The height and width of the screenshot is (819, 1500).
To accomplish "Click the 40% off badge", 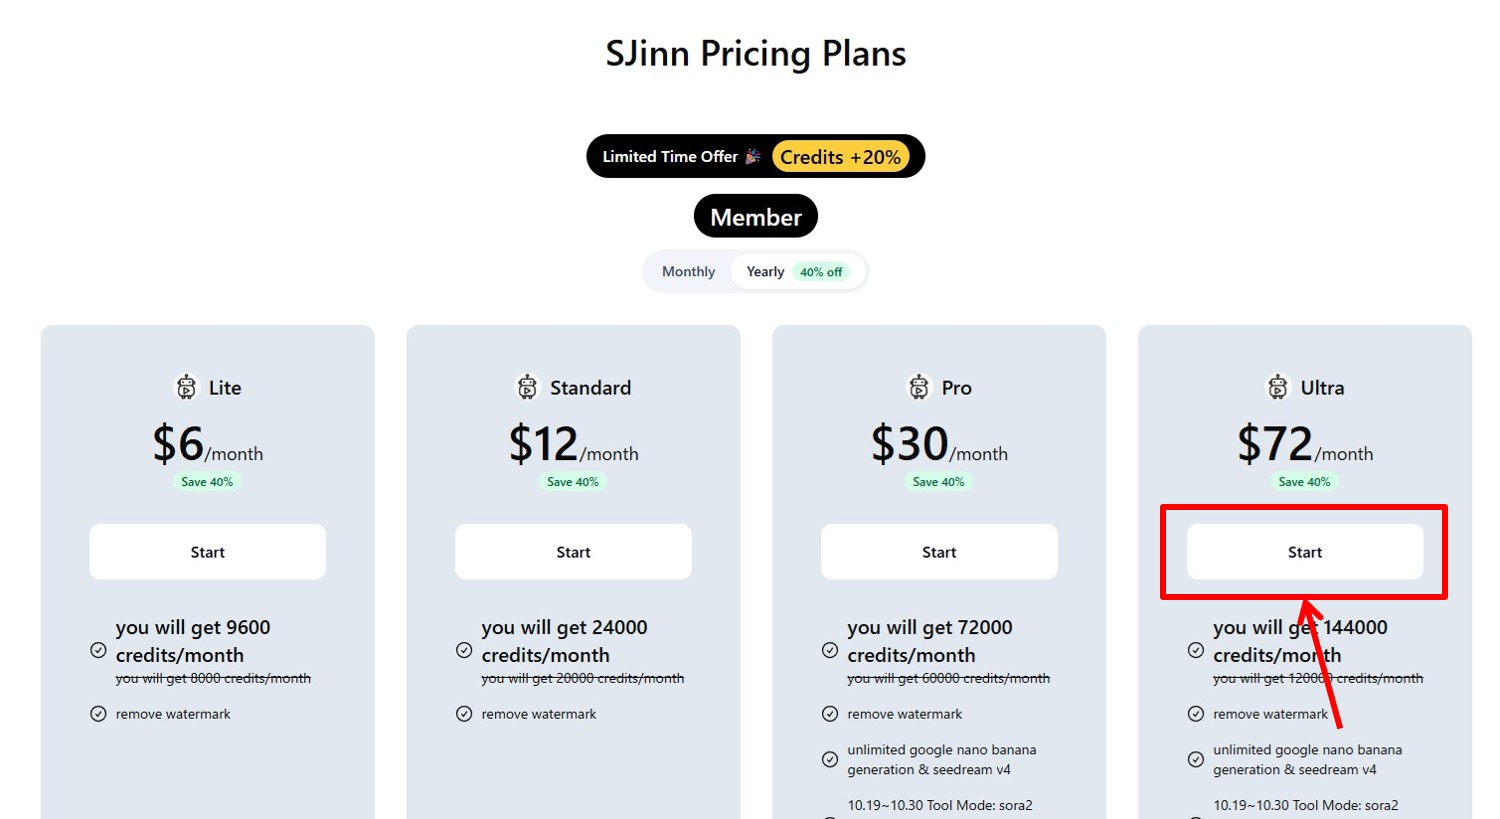I will click(821, 272).
